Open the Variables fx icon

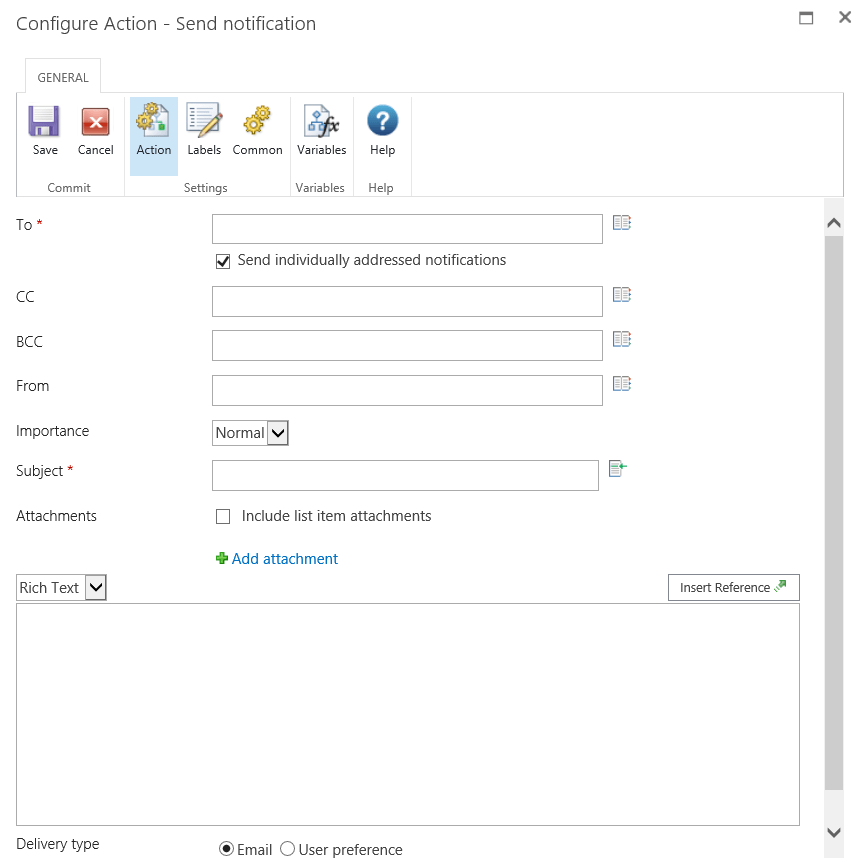coord(322,121)
